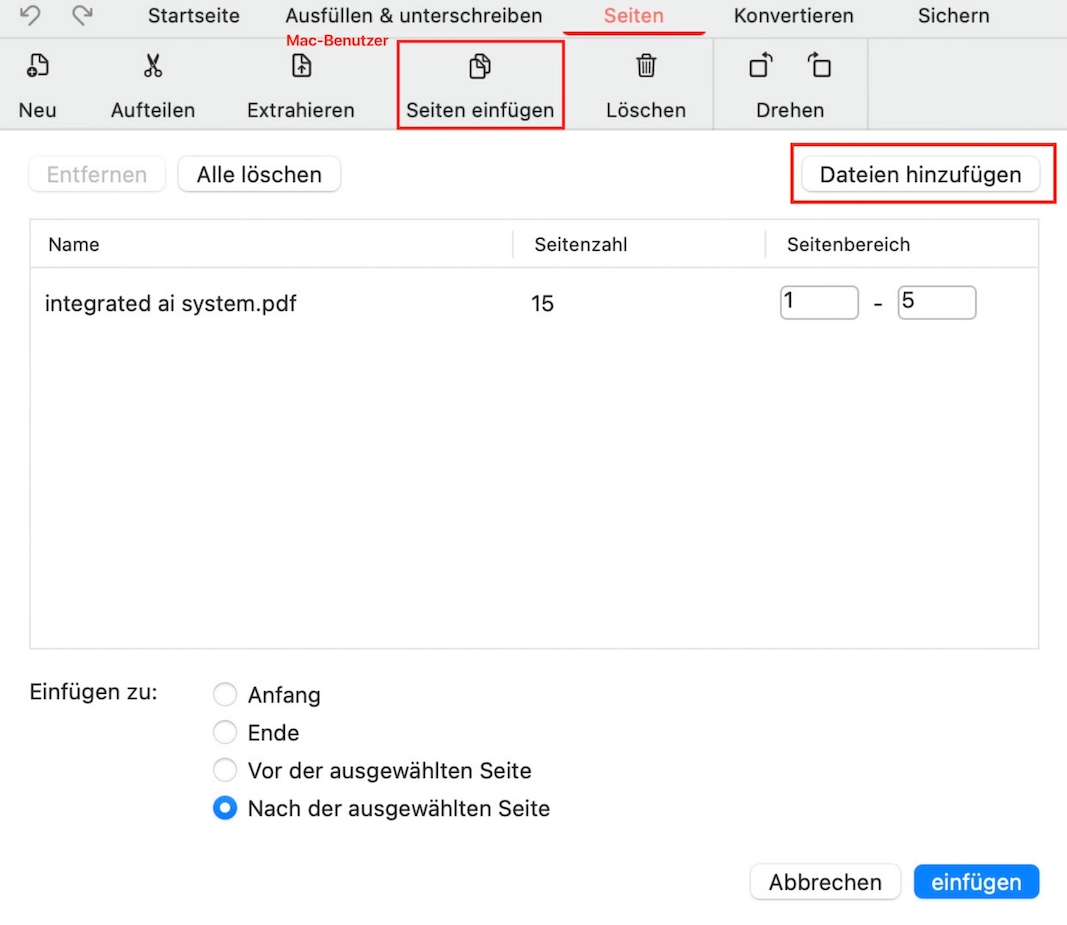Select the Löschen trash icon
1067x925 pixels.
pos(645,66)
